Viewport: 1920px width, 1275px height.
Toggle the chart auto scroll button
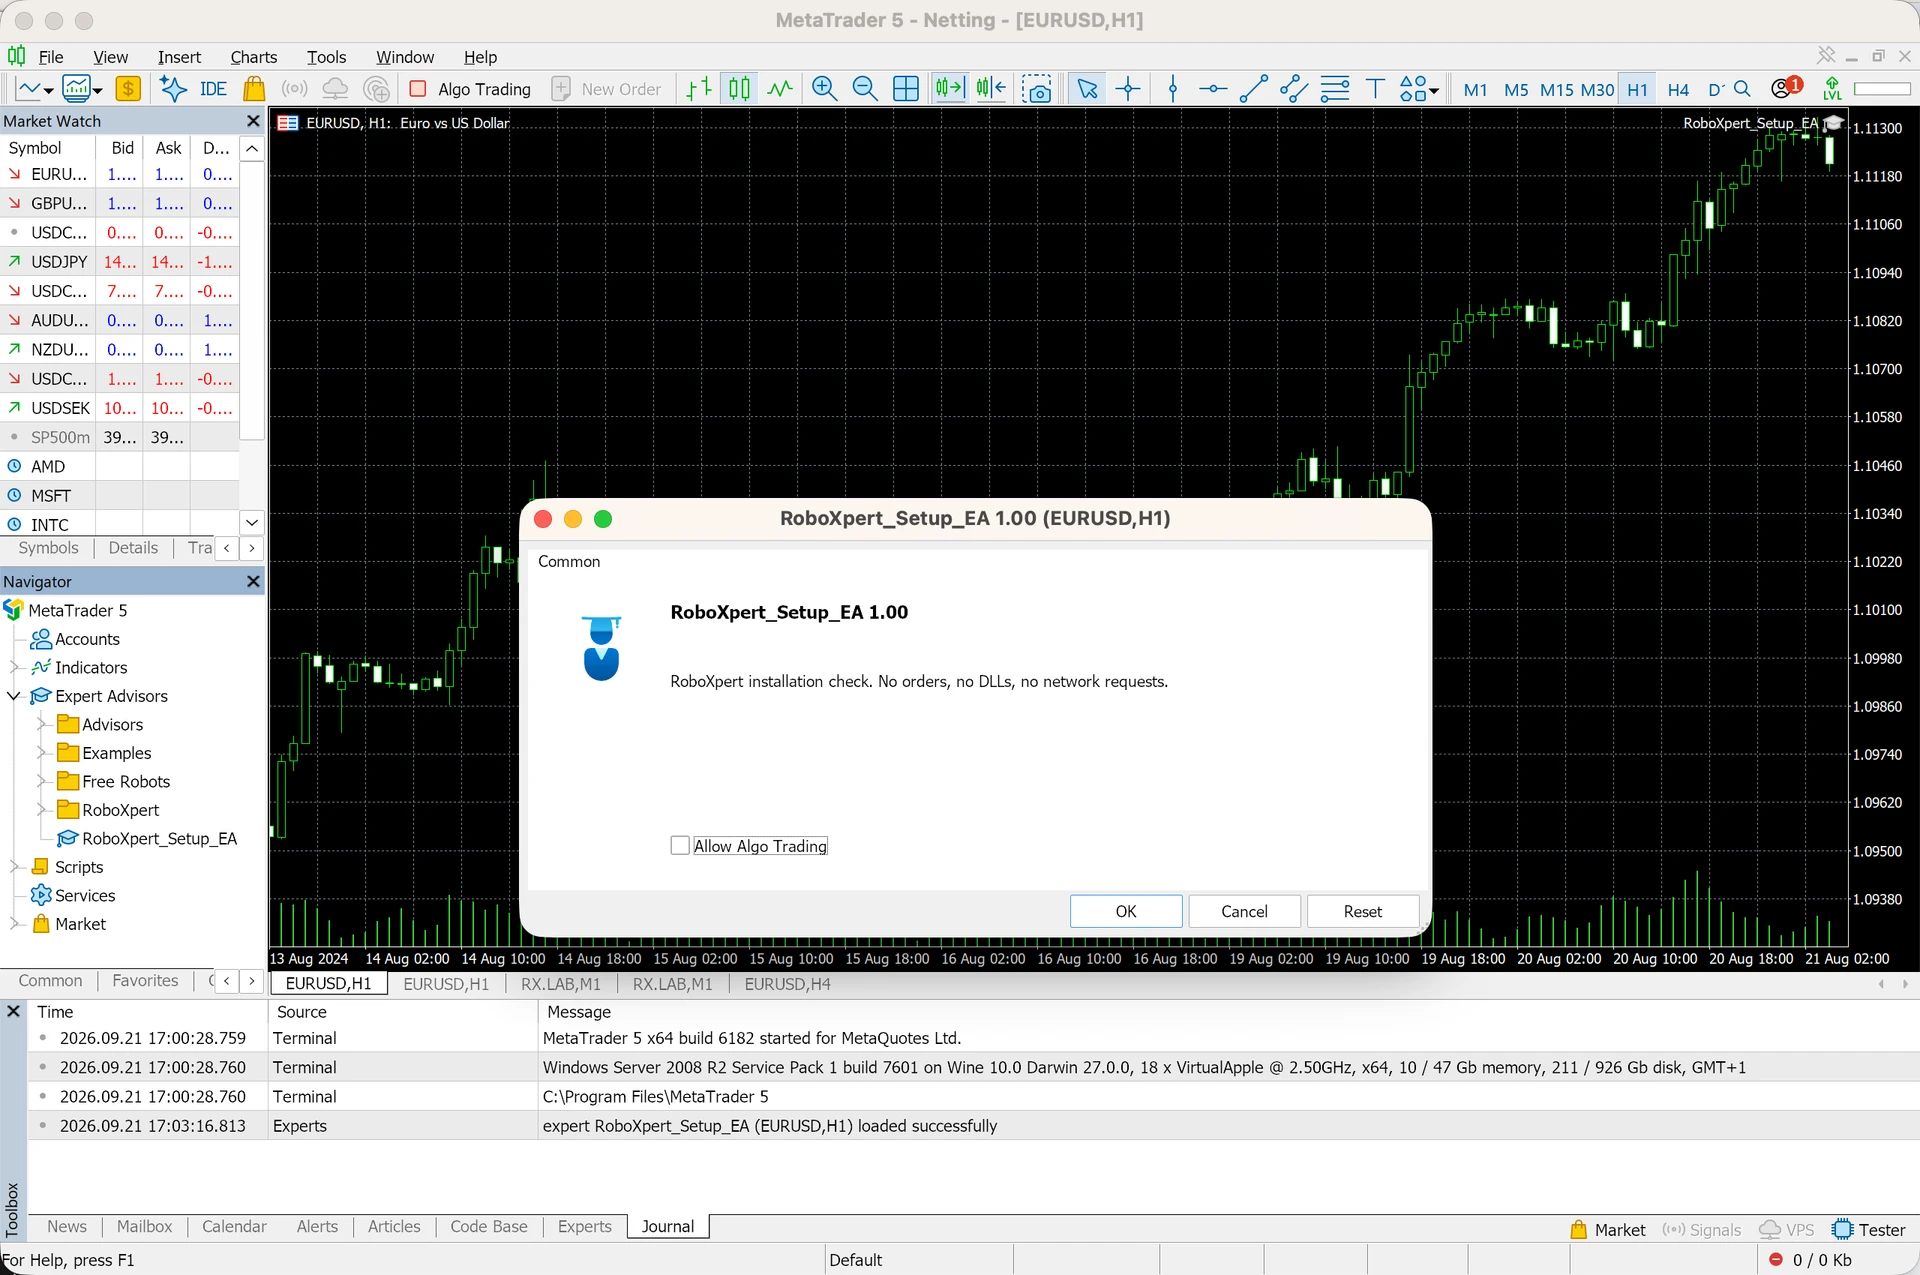tap(949, 89)
